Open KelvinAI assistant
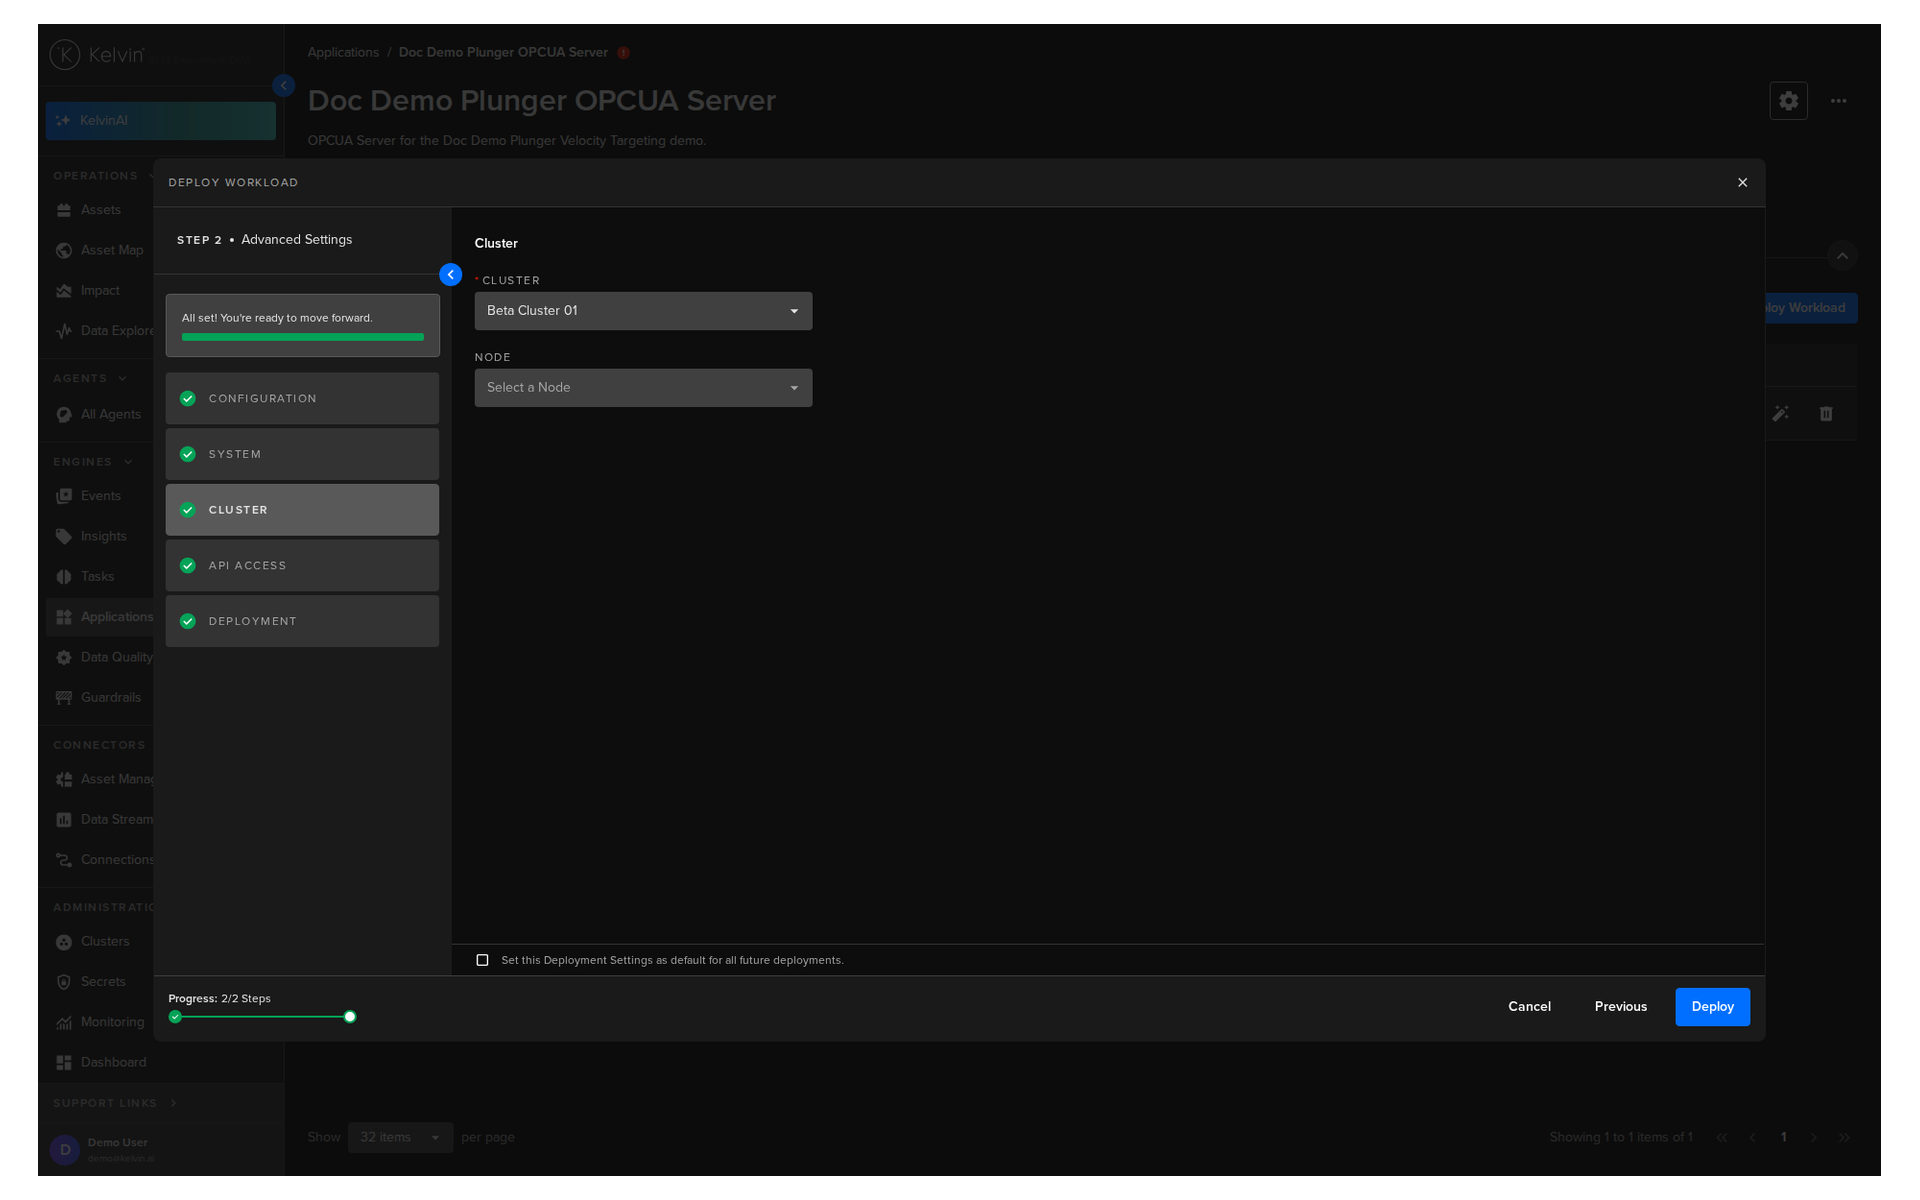 [x=160, y=121]
